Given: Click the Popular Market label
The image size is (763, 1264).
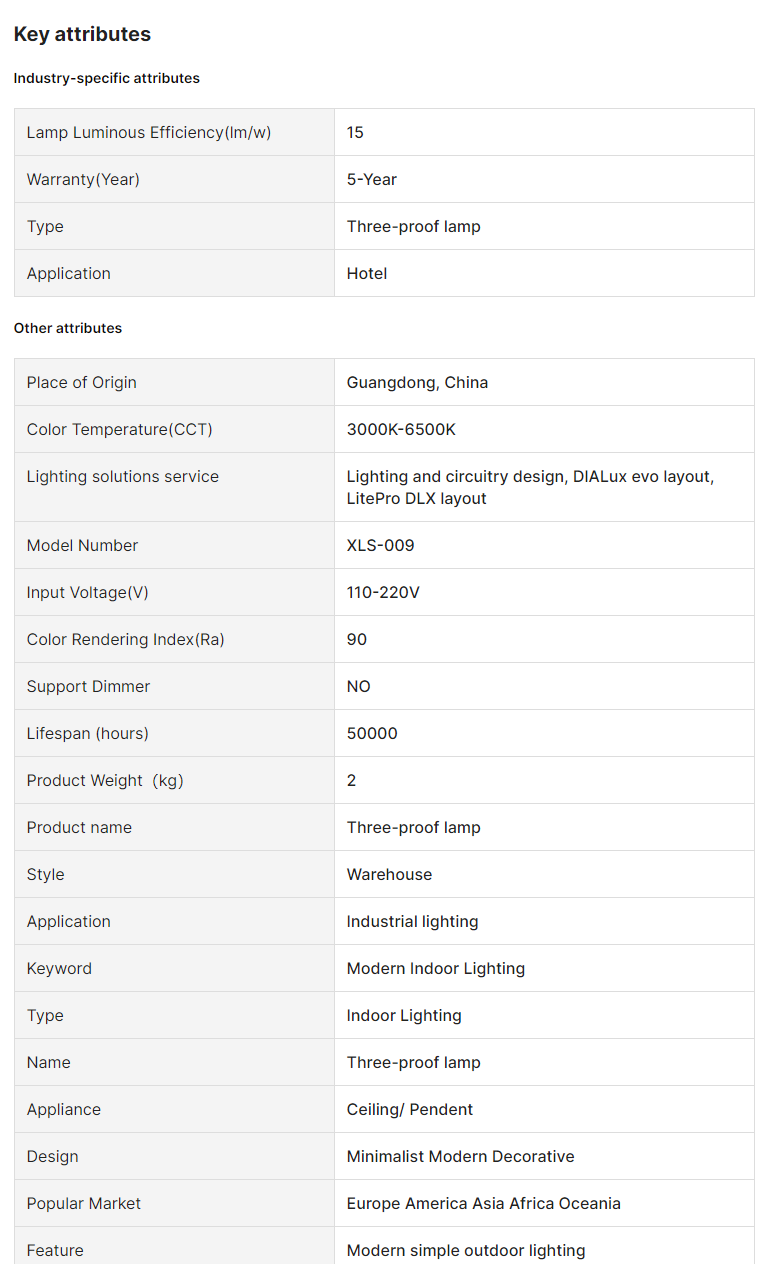Looking at the screenshot, I should pos(84,1203).
